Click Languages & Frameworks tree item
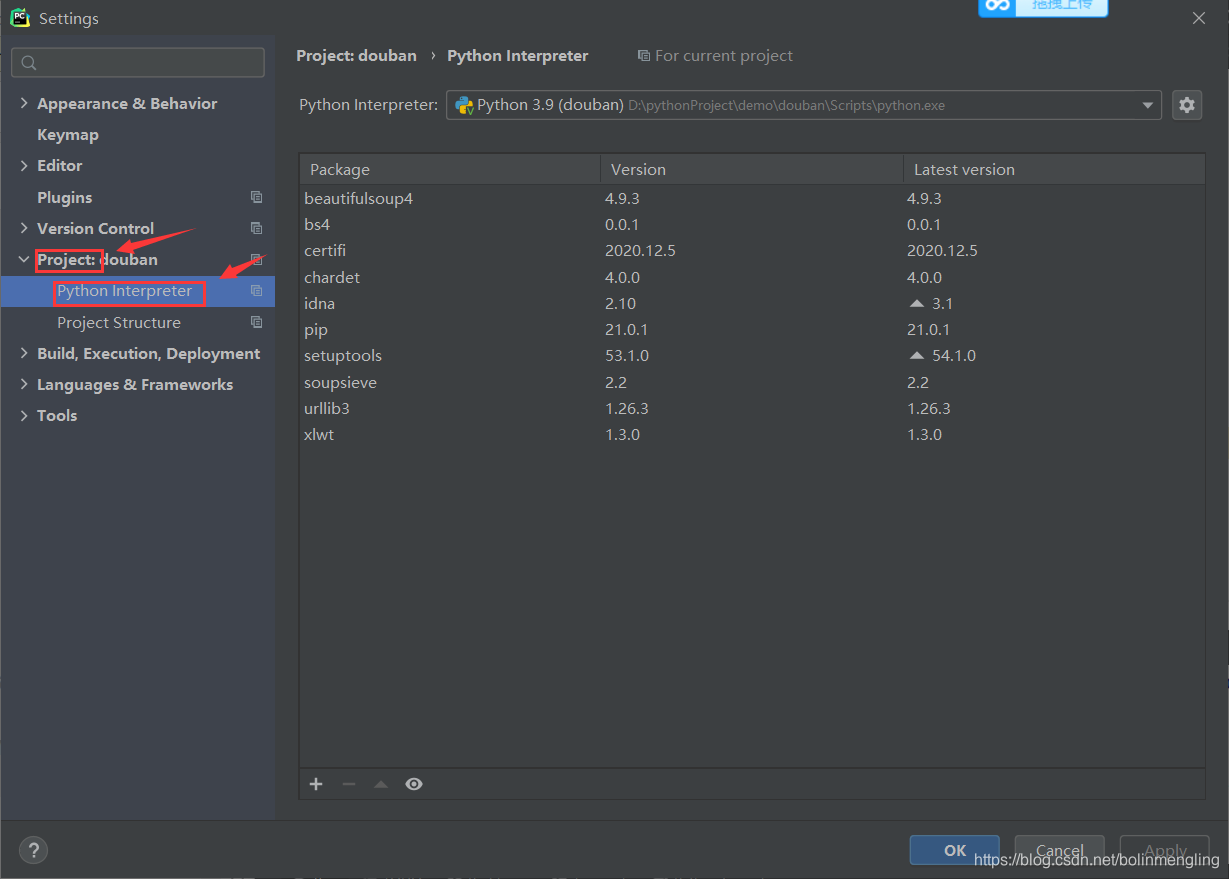Image resolution: width=1229 pixels, height=879 pixels. [135, 384]
